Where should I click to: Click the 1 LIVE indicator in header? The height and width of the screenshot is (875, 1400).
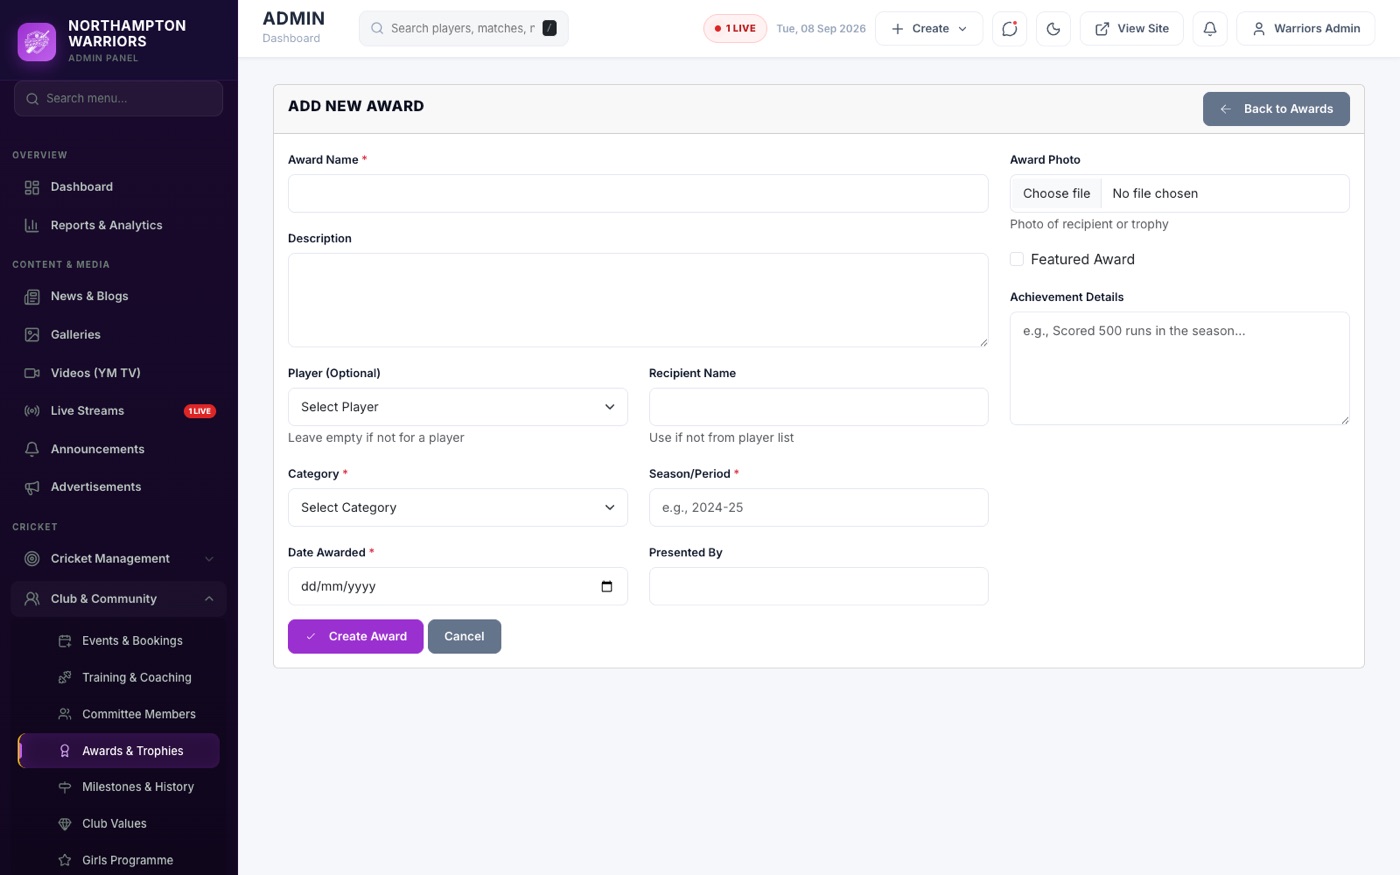tap(735, 28)
